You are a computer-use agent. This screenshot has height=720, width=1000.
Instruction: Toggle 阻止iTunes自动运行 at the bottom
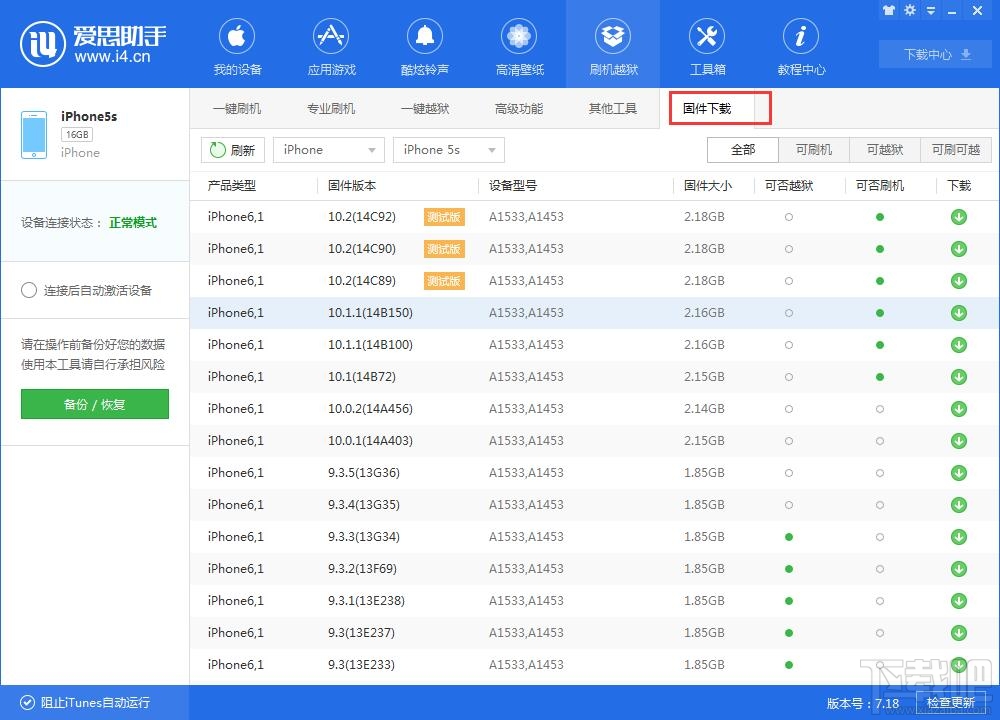tap(12, 702)
